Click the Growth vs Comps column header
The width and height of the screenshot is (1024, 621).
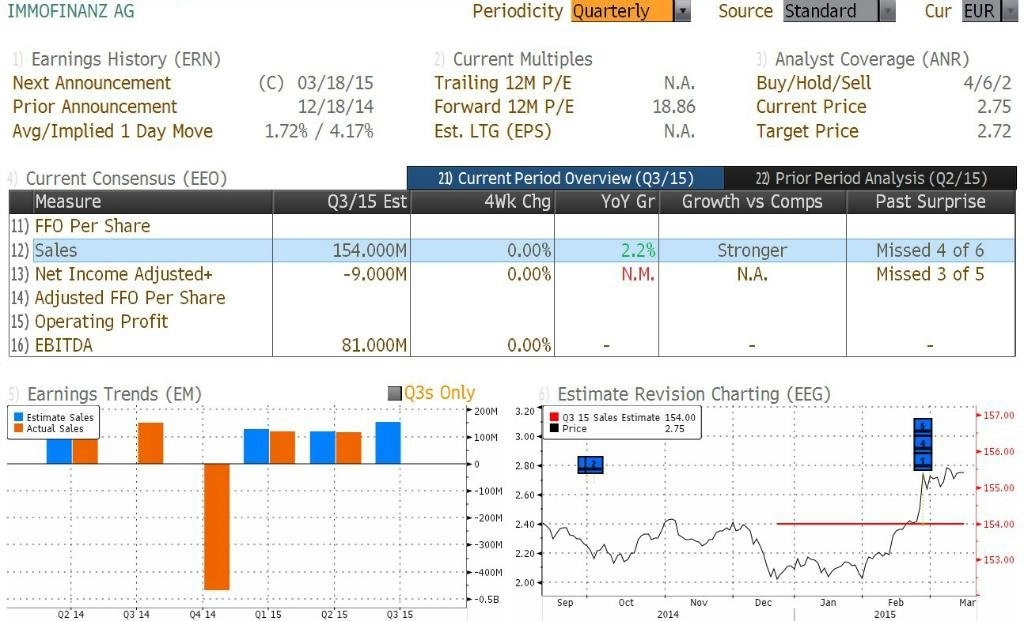point(752,202)
